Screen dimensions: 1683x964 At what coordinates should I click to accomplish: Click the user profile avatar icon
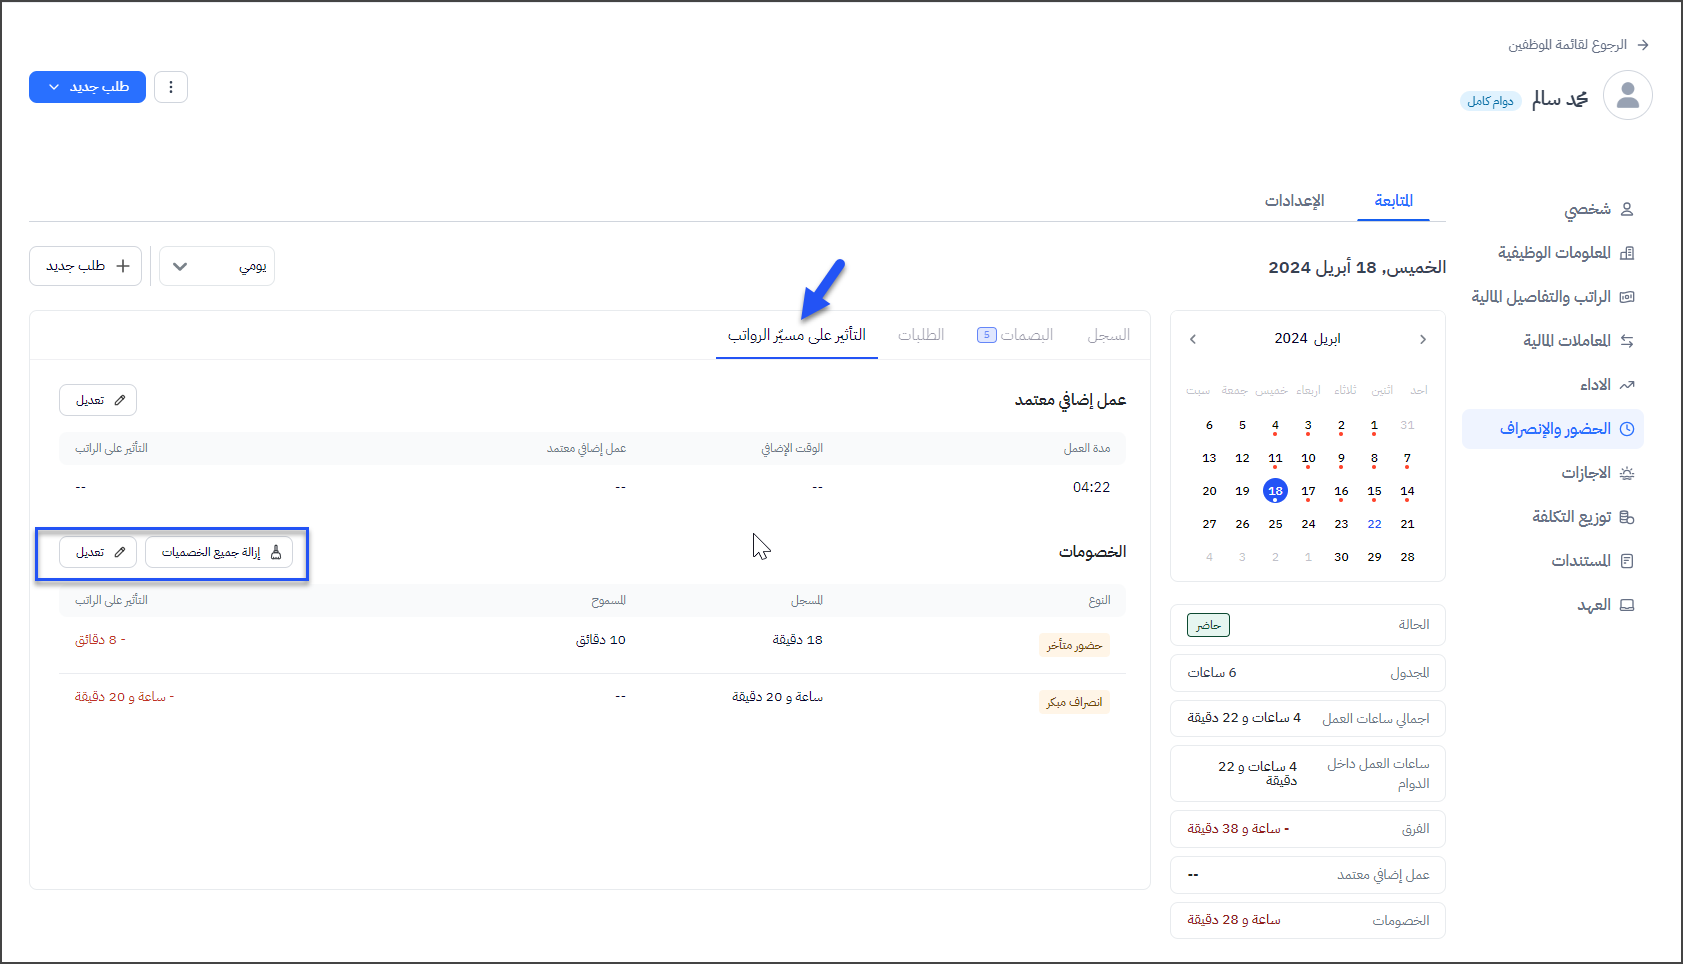pos(1627,96)
